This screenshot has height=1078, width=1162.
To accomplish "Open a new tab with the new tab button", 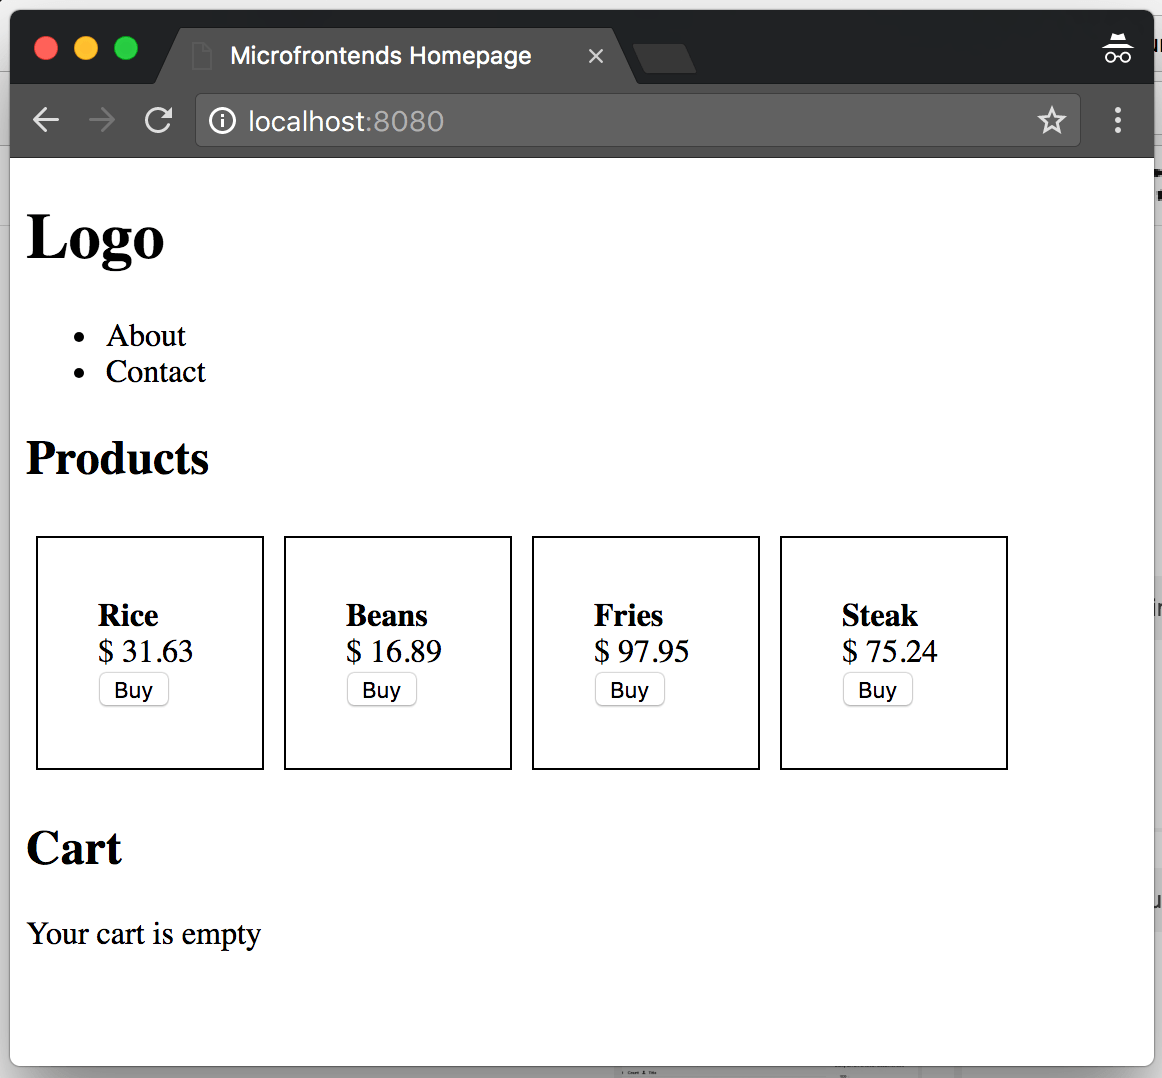I will pyautogui.click(x=664, y=59).
